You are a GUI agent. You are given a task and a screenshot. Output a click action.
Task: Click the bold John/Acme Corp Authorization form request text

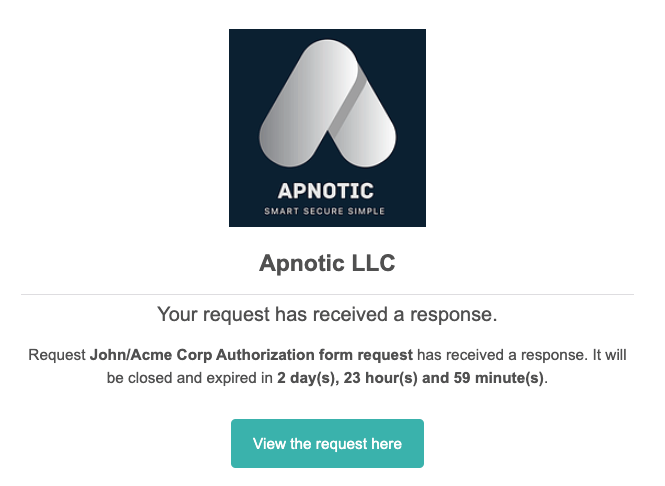[x=251, y=355]
